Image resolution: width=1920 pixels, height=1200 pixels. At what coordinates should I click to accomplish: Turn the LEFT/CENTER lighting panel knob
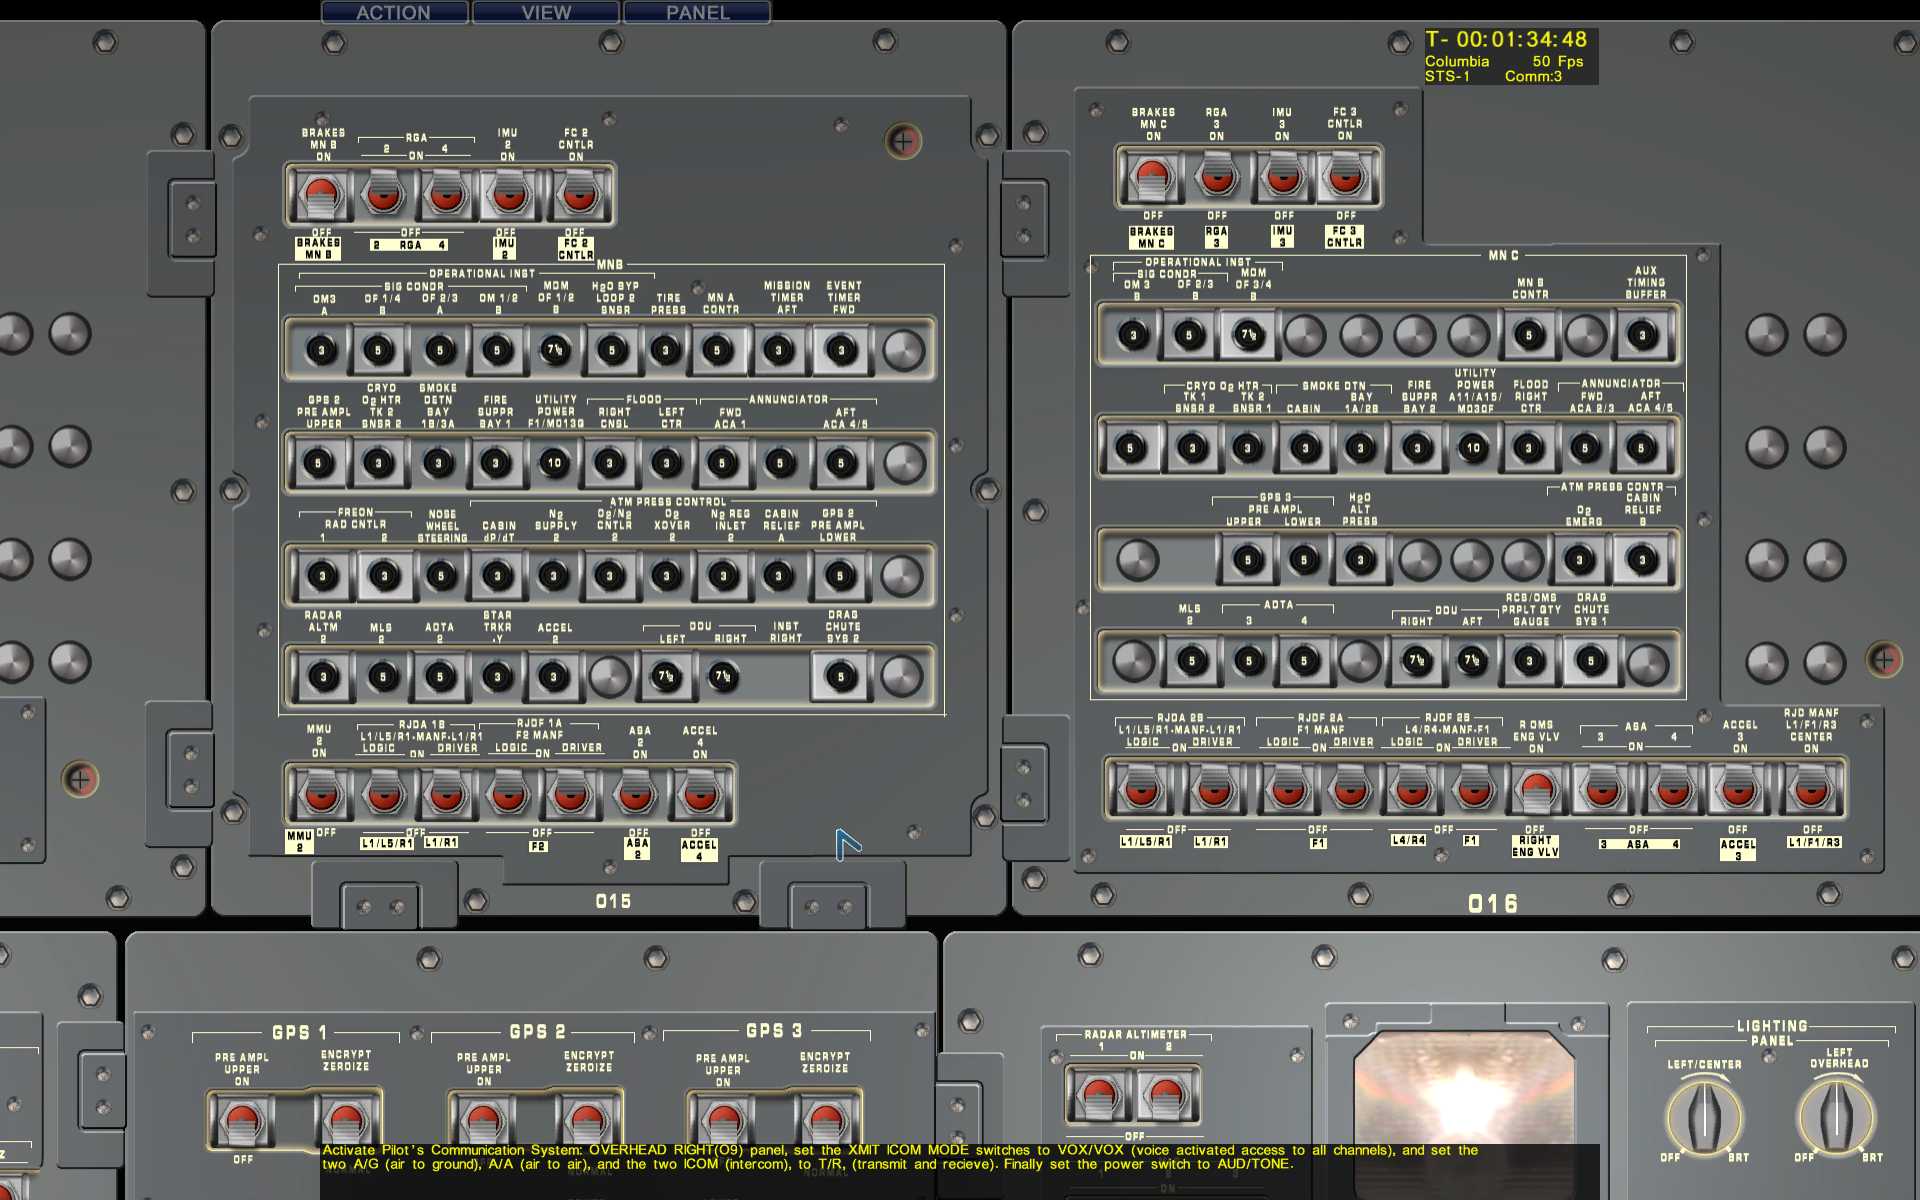(x=1704, y=1116)
